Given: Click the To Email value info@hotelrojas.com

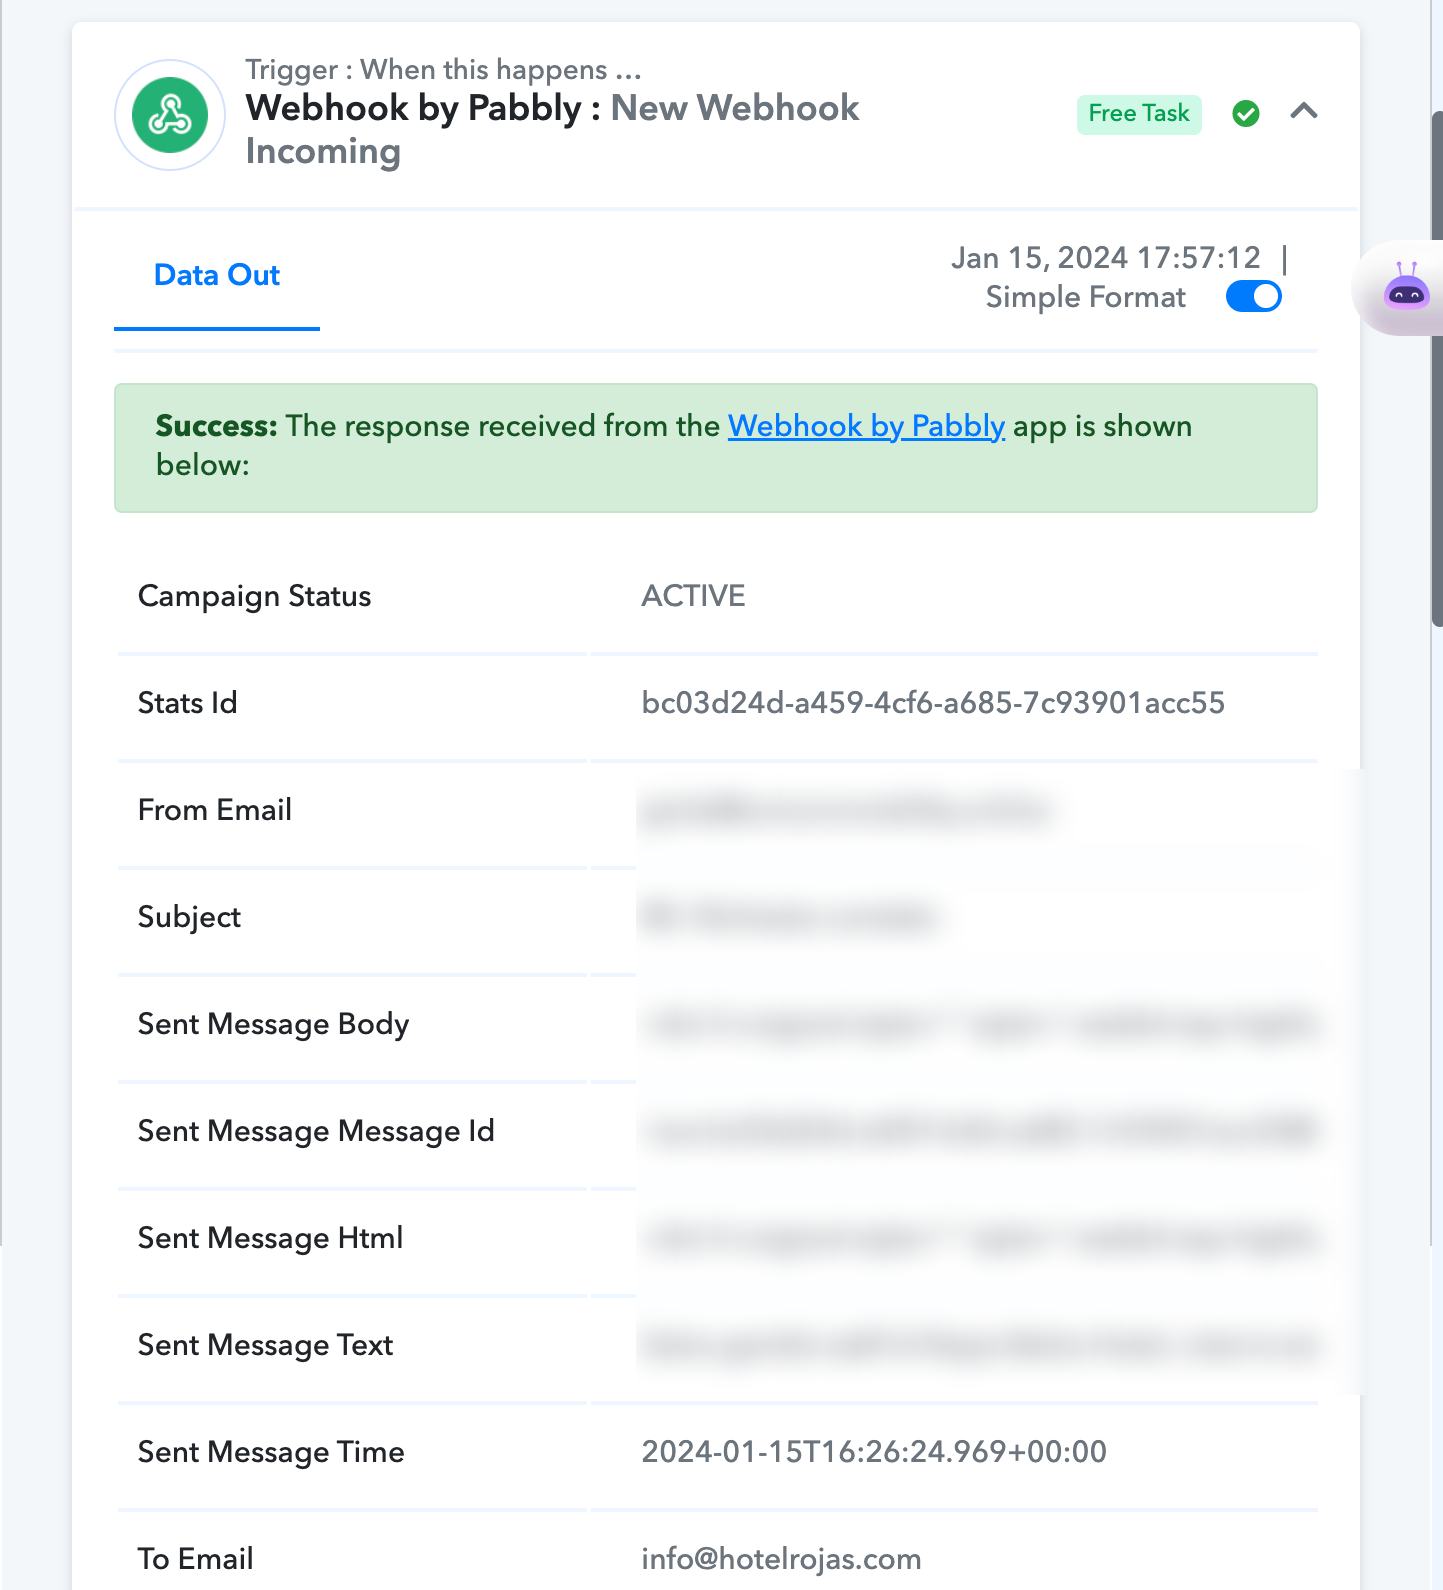Looking at the screenshot, I should tap(781, 1559).
